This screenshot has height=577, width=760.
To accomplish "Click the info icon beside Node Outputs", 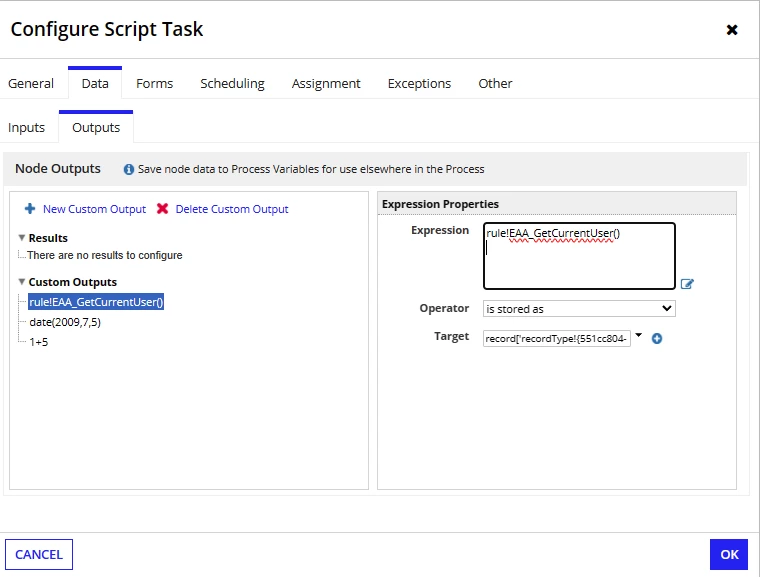I will click(128, 169).
